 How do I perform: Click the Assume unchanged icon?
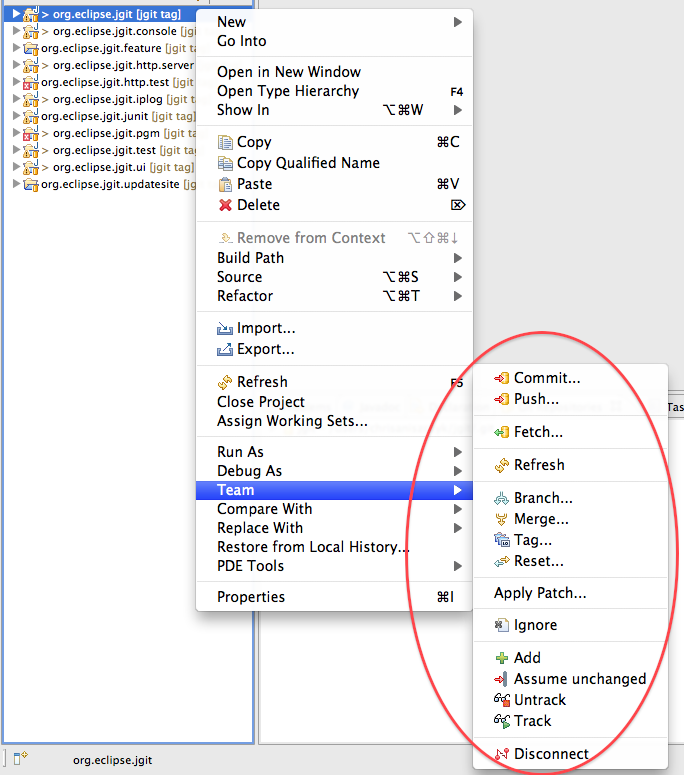(x=501, y=679)
